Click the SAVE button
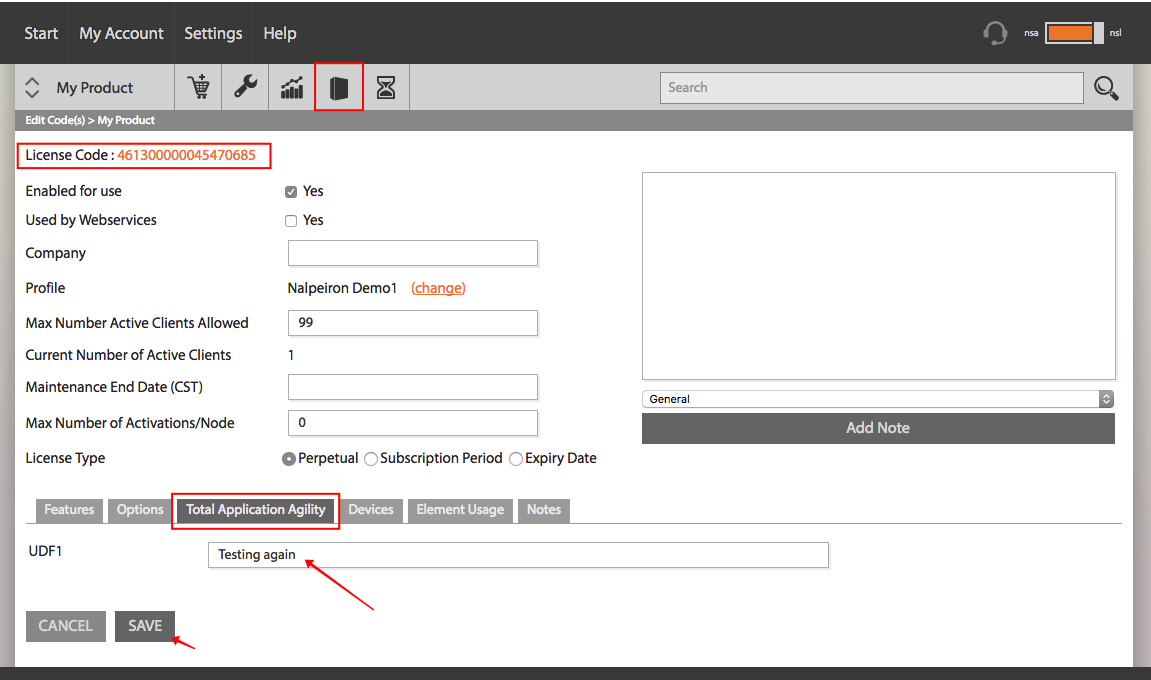 [145, 626]
